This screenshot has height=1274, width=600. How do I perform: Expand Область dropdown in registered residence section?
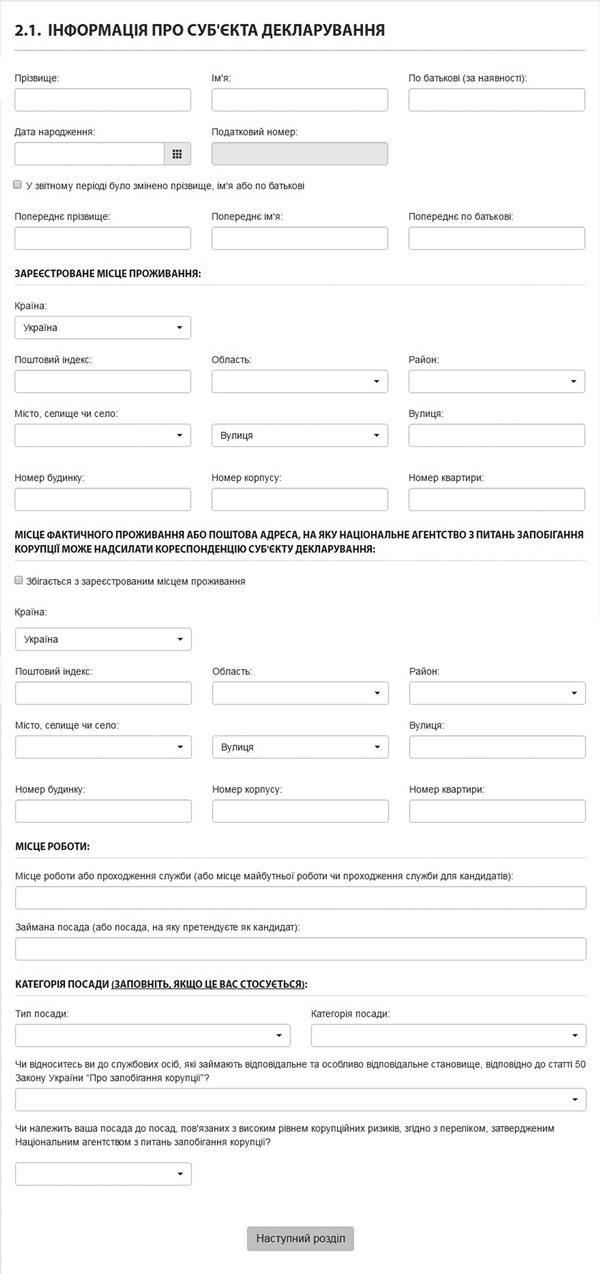pos(299,381)
